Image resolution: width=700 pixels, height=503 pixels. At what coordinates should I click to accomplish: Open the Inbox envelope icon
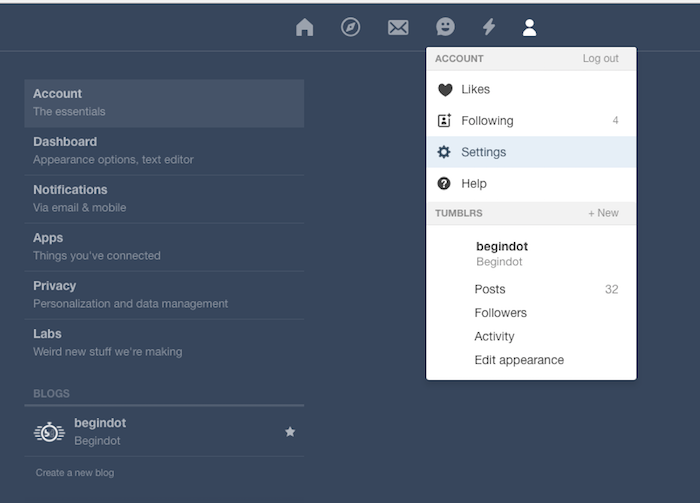pos(398,27)
